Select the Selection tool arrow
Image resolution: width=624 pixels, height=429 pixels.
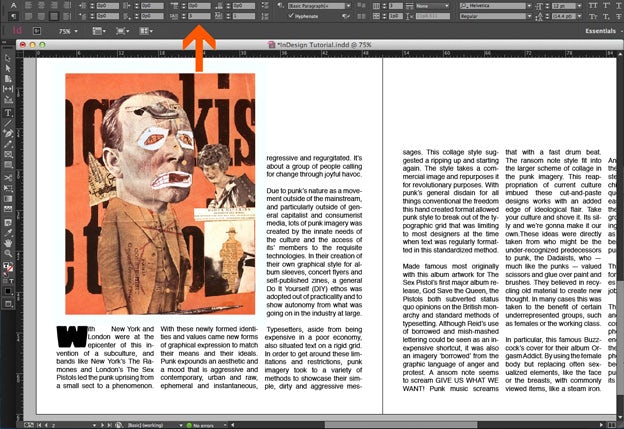coord(8,58)
